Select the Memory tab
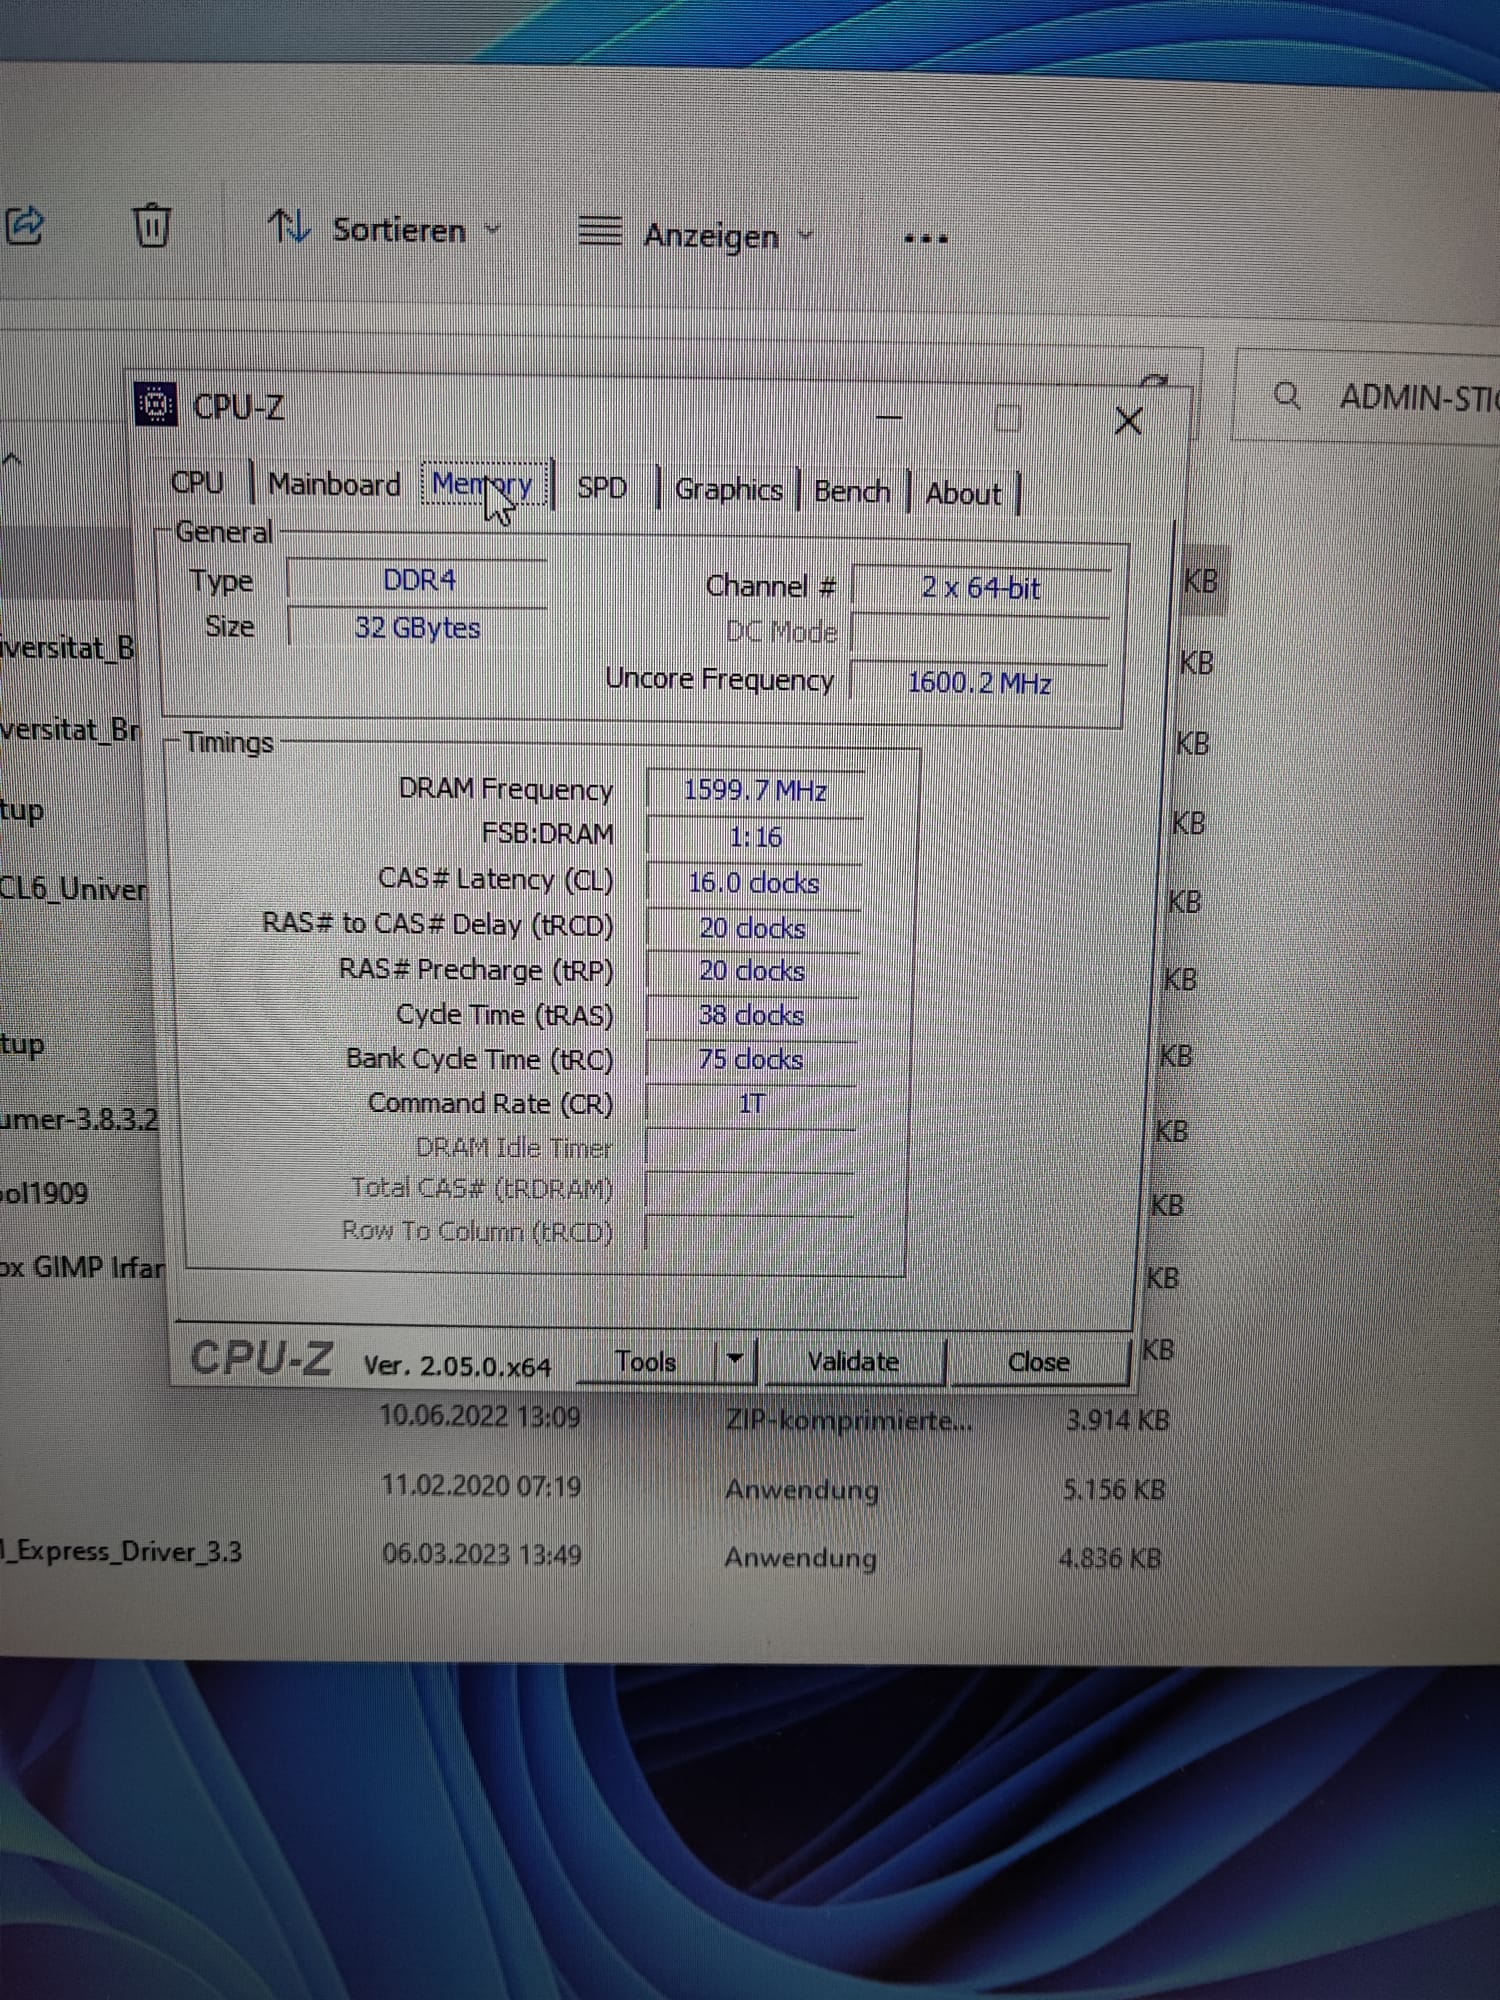The height and width of the screenshot is (2000, 1500). click(x=484, y=485)
